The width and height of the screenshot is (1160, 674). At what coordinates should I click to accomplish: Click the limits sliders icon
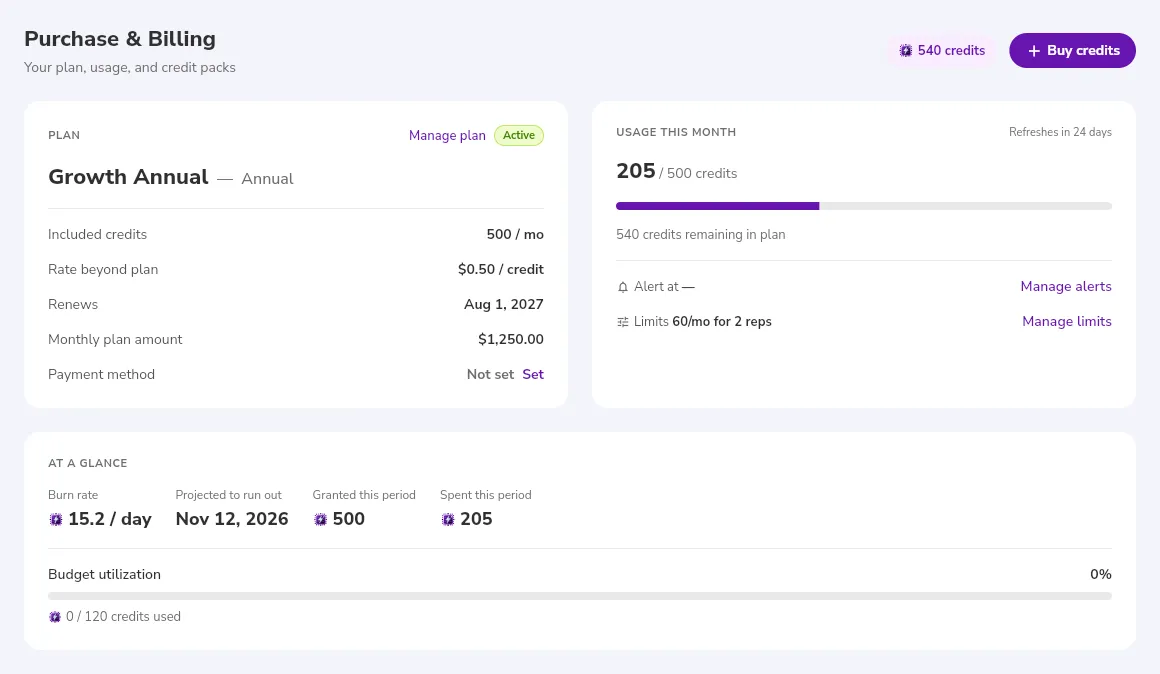(x=623, y=322)
